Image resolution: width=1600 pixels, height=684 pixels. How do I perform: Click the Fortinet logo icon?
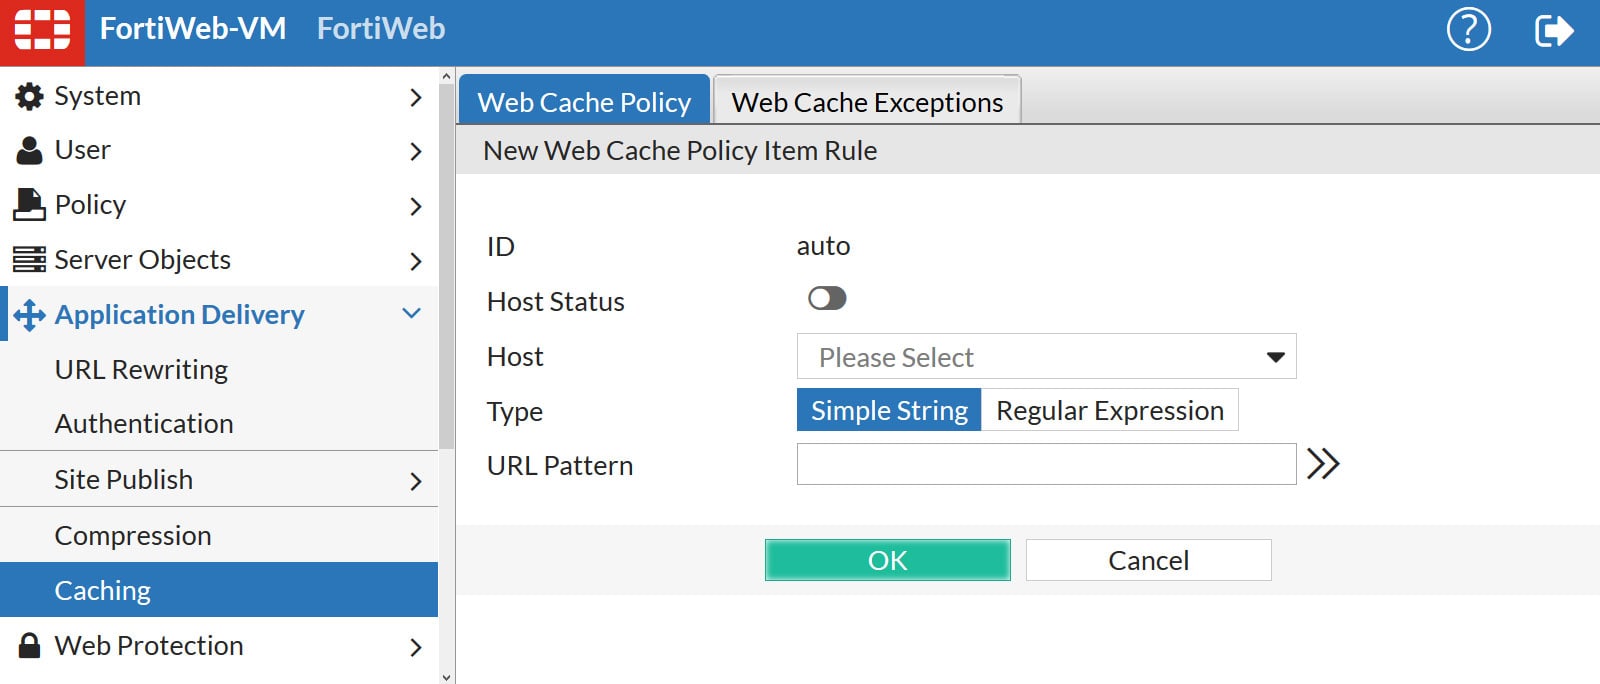click(42, 29)
